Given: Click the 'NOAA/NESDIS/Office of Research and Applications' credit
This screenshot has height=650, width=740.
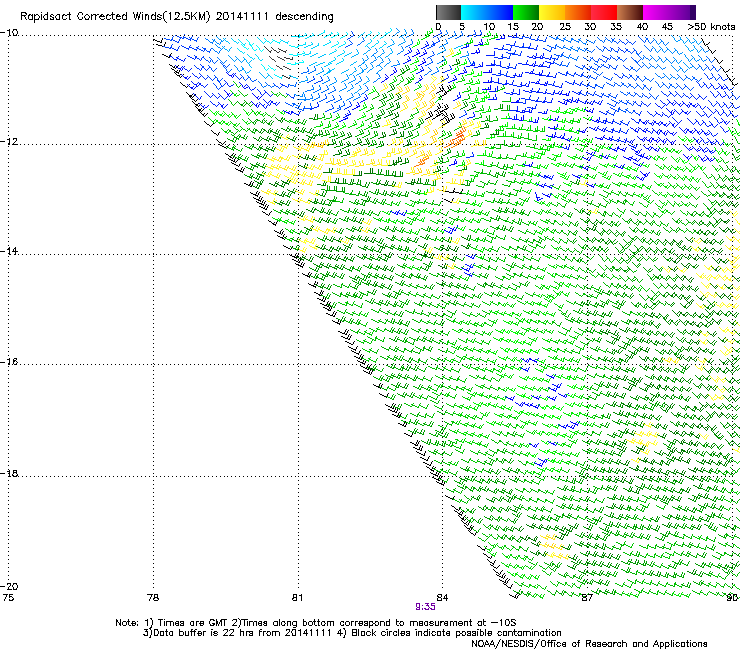Looking at the screenshot, I should (x=589, y=644).
